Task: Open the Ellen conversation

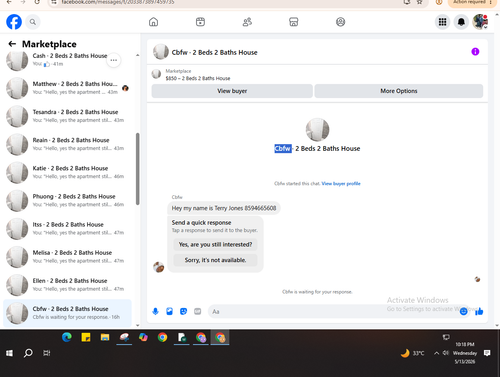Action: pyautogui.click(x=67, y=285)
